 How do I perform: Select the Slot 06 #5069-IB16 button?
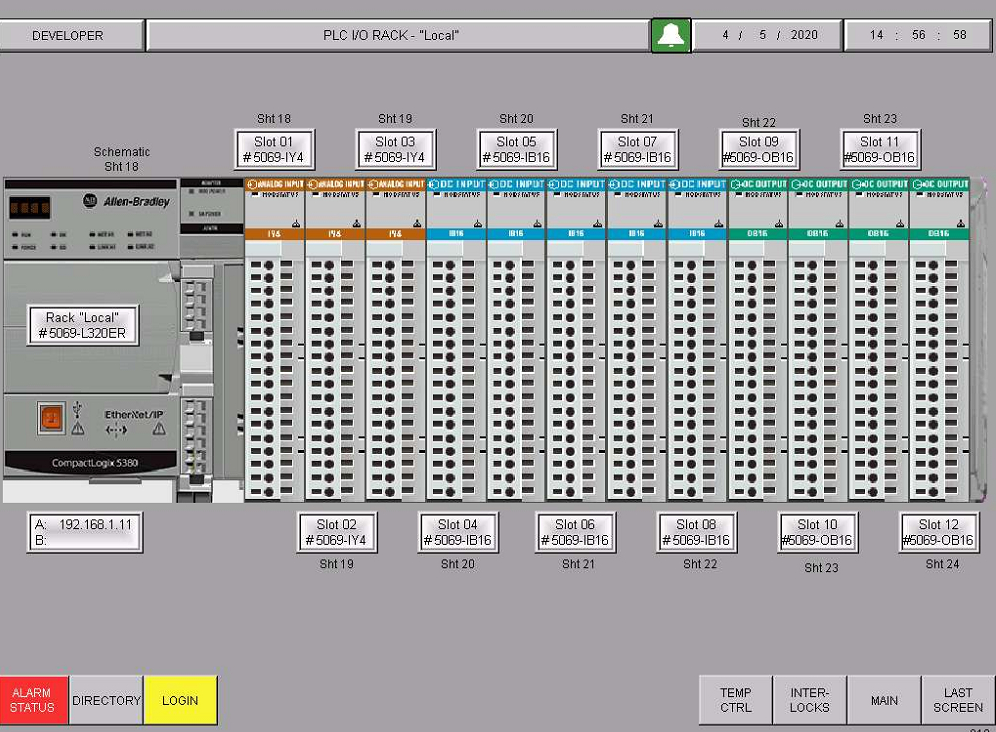click(x=575, y=532)
